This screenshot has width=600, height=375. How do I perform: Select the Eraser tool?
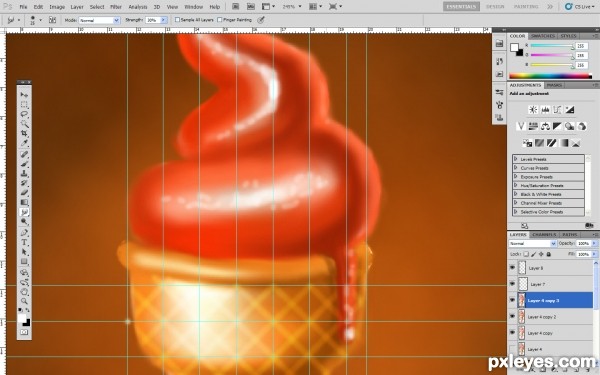(24, 192)
